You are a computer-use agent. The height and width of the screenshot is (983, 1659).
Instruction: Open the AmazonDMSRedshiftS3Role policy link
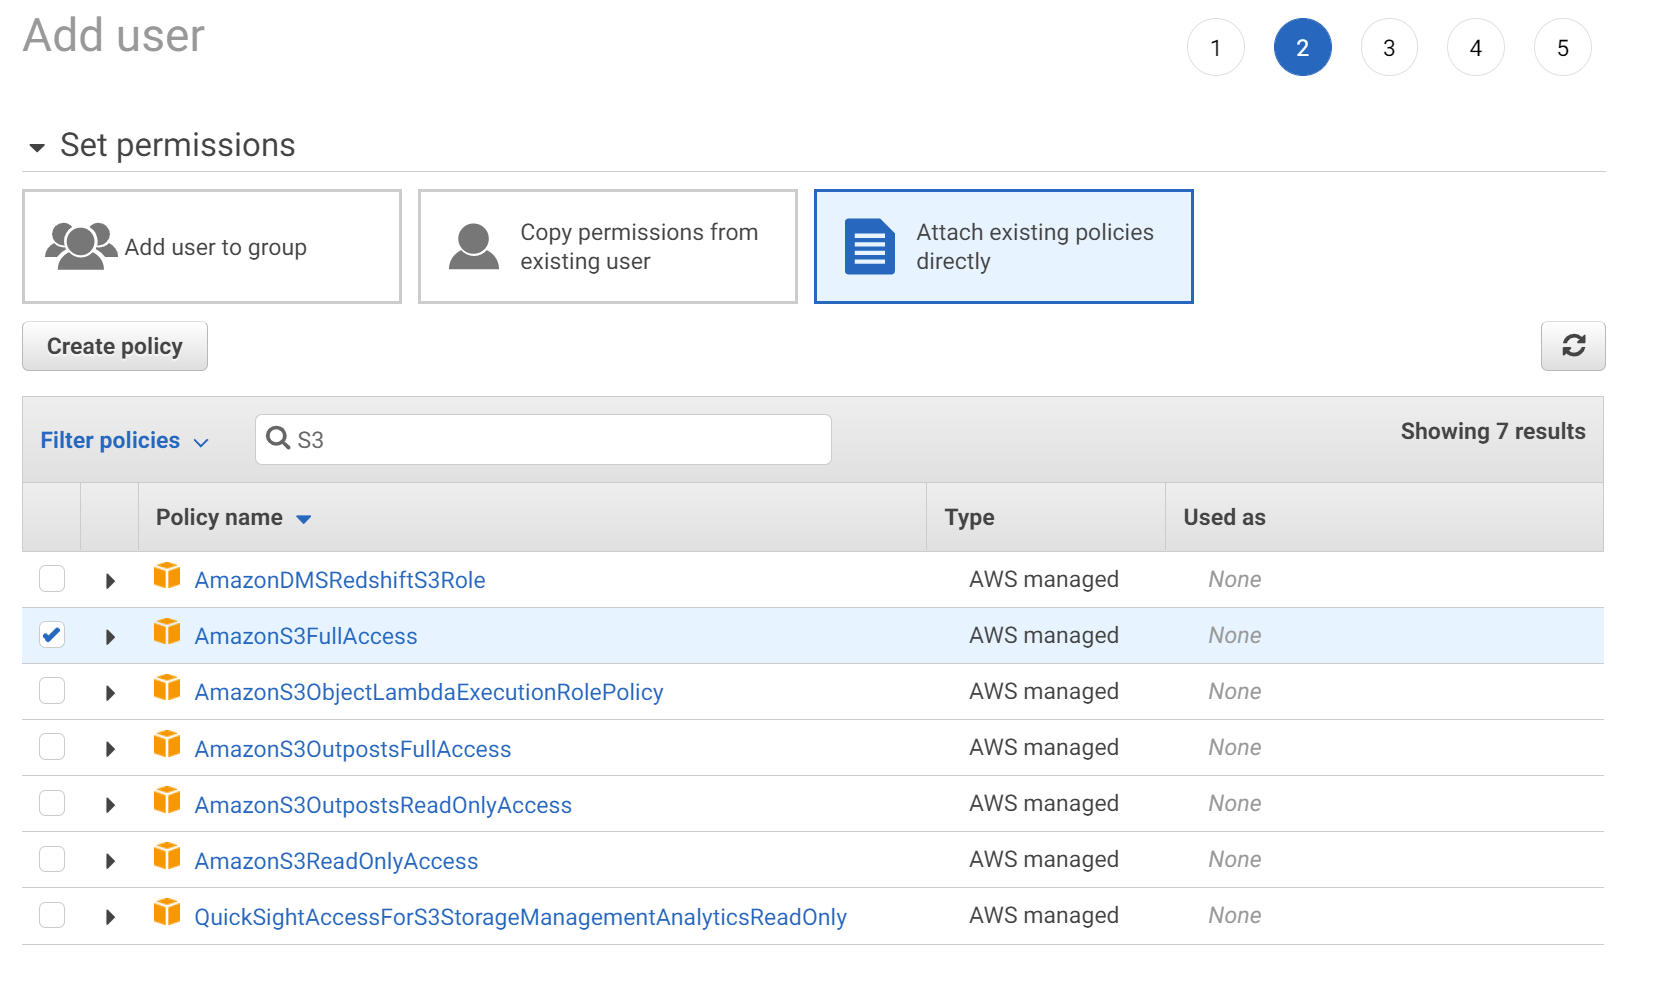pos(340,580)
